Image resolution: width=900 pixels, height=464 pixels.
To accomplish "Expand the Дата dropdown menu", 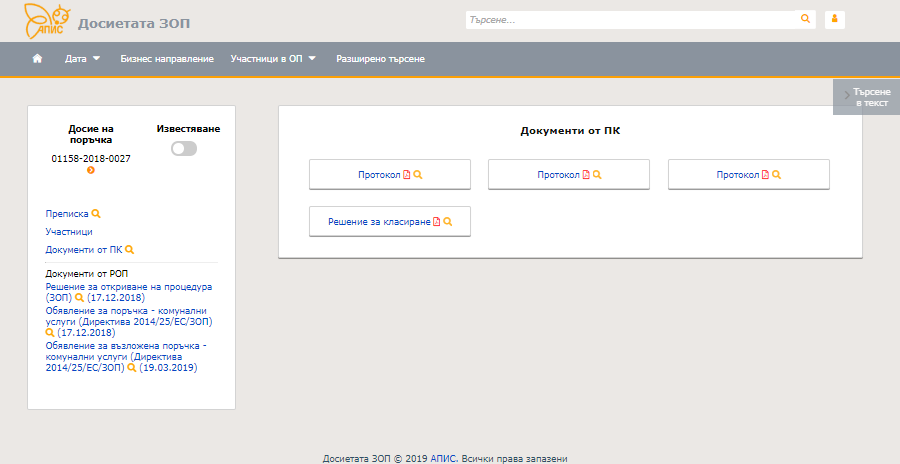I will (x=82, y=59).
